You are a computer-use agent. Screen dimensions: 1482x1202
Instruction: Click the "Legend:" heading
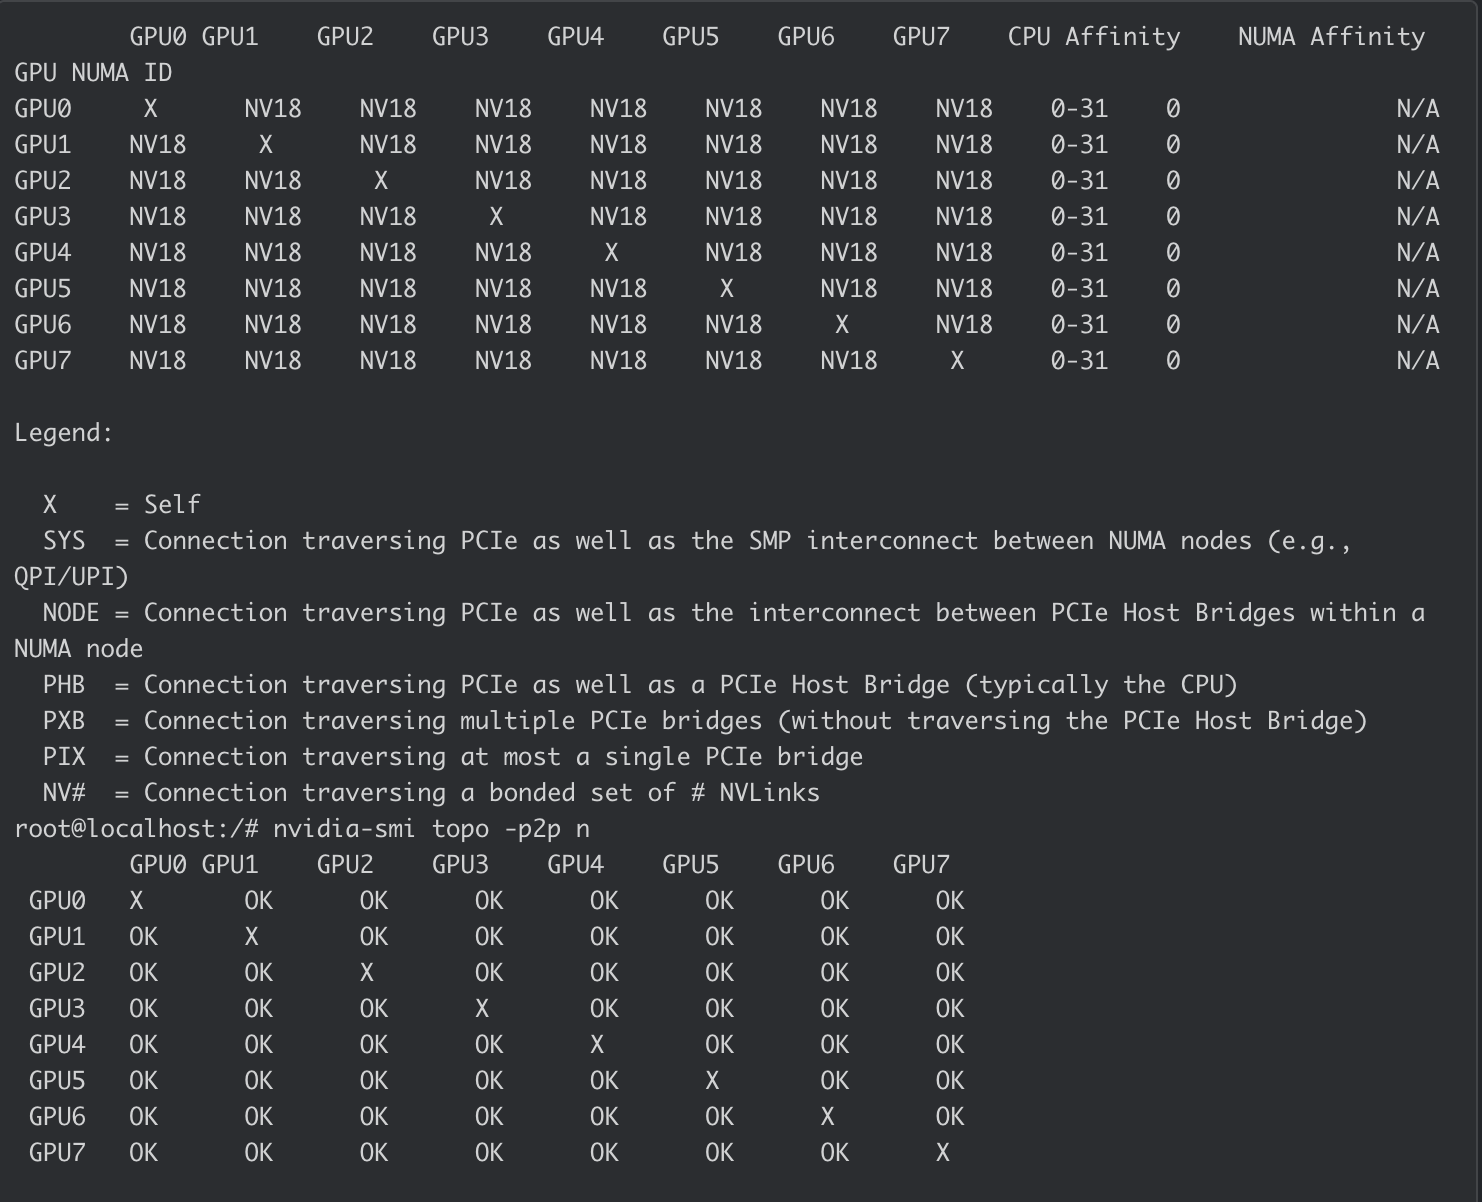(x=64, y=433)
